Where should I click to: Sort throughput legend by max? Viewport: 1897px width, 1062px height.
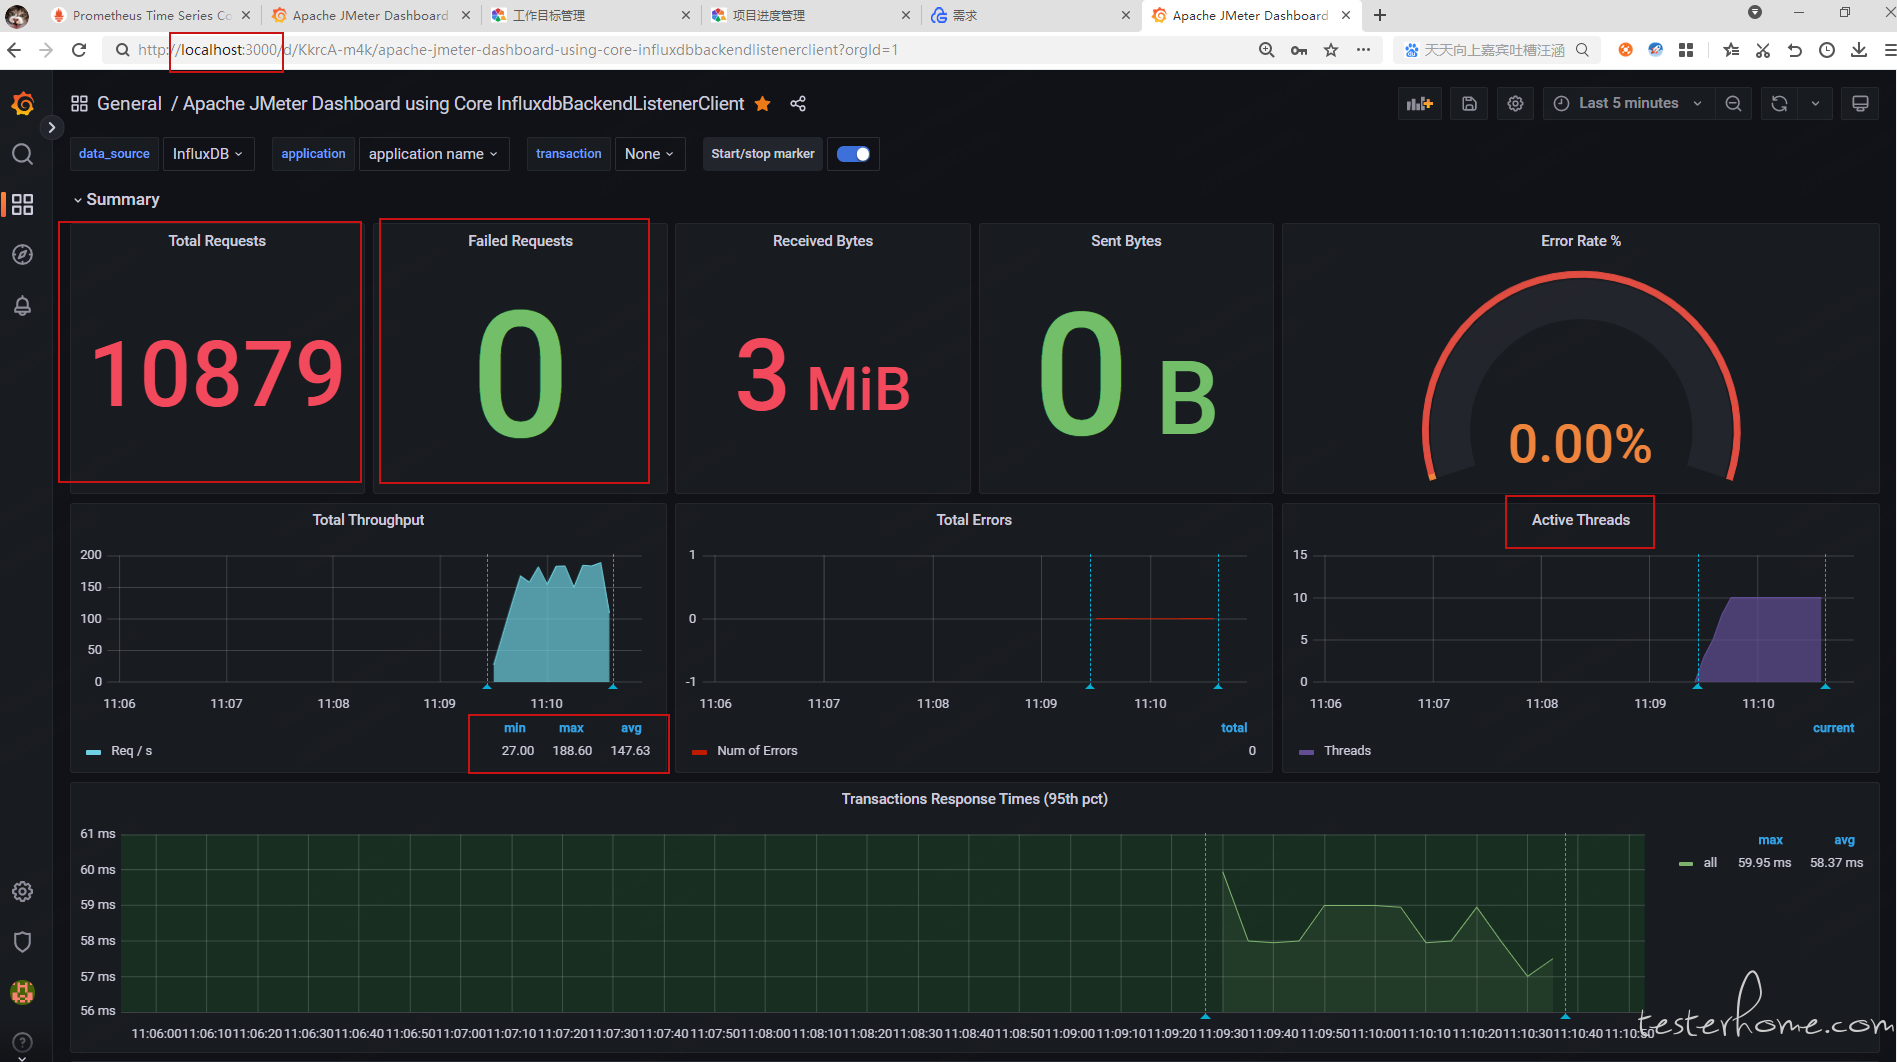[571, 728]
